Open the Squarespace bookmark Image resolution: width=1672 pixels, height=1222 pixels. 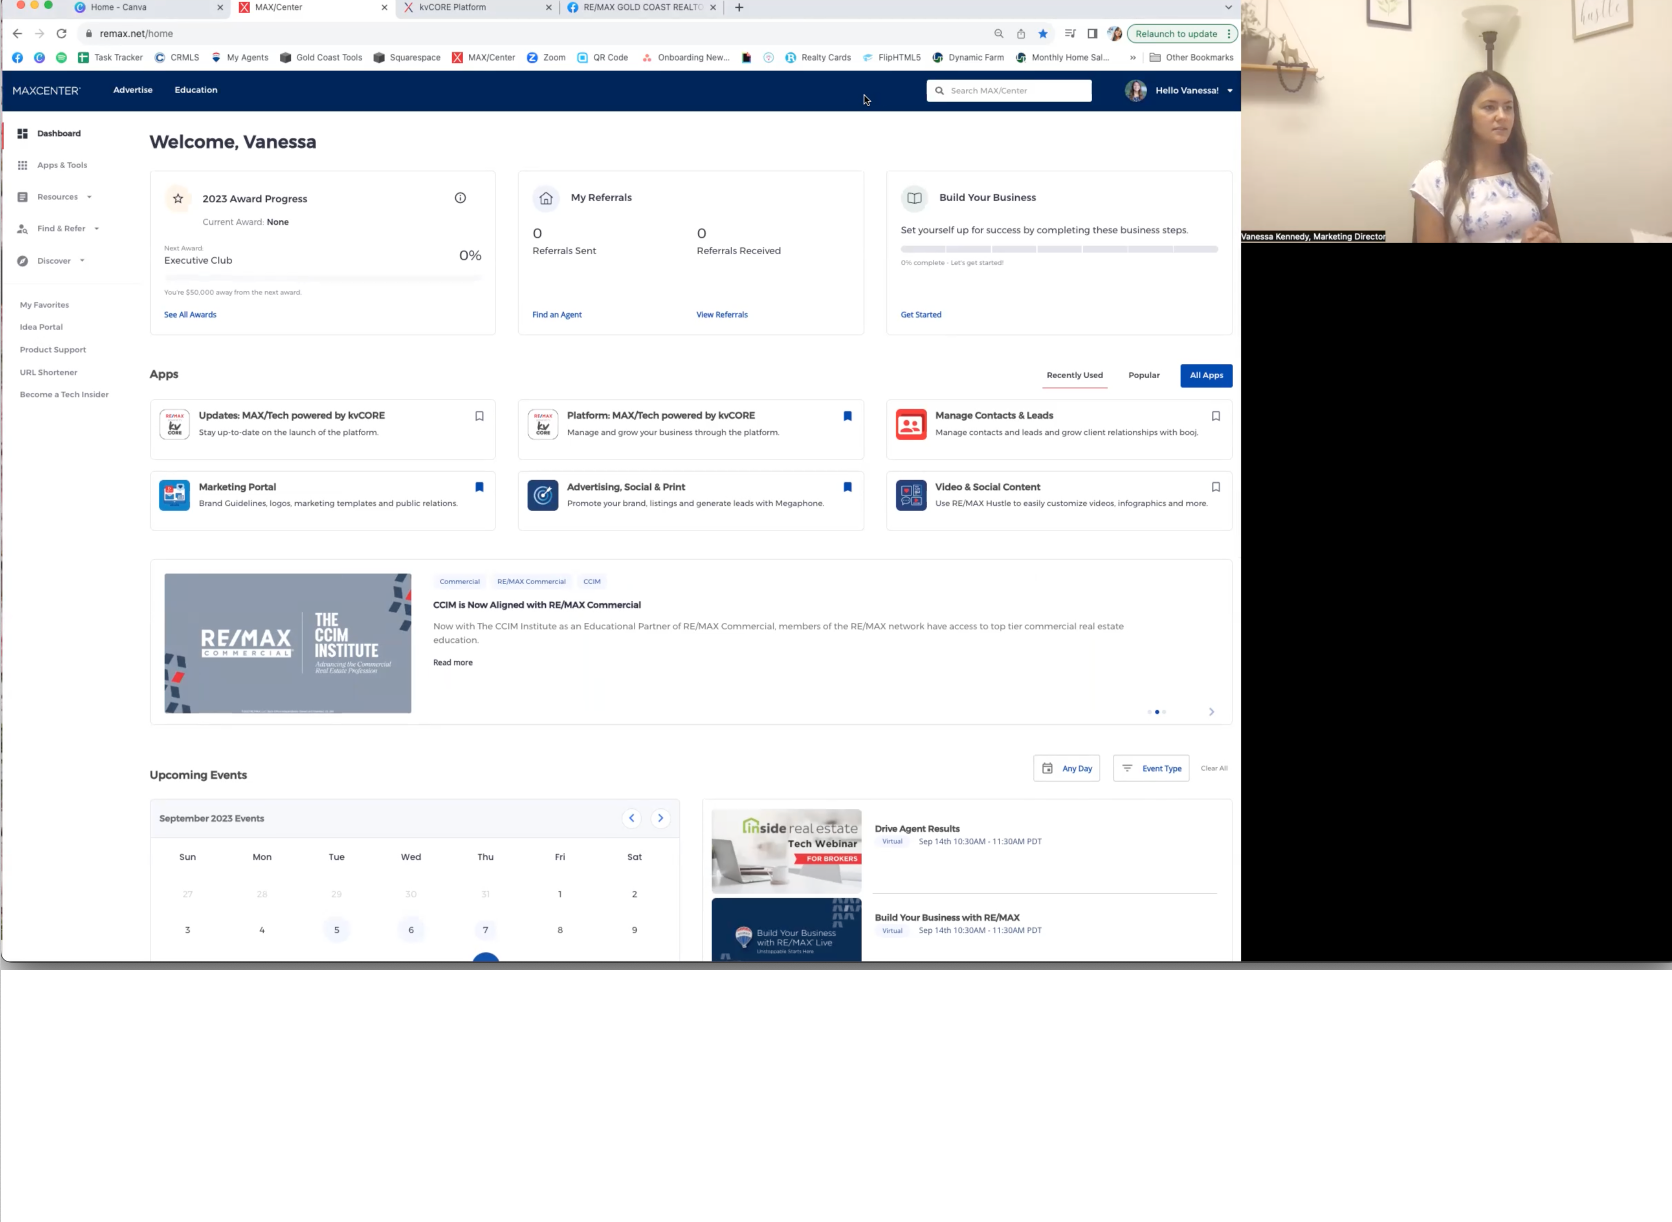[x=407, y=58]
